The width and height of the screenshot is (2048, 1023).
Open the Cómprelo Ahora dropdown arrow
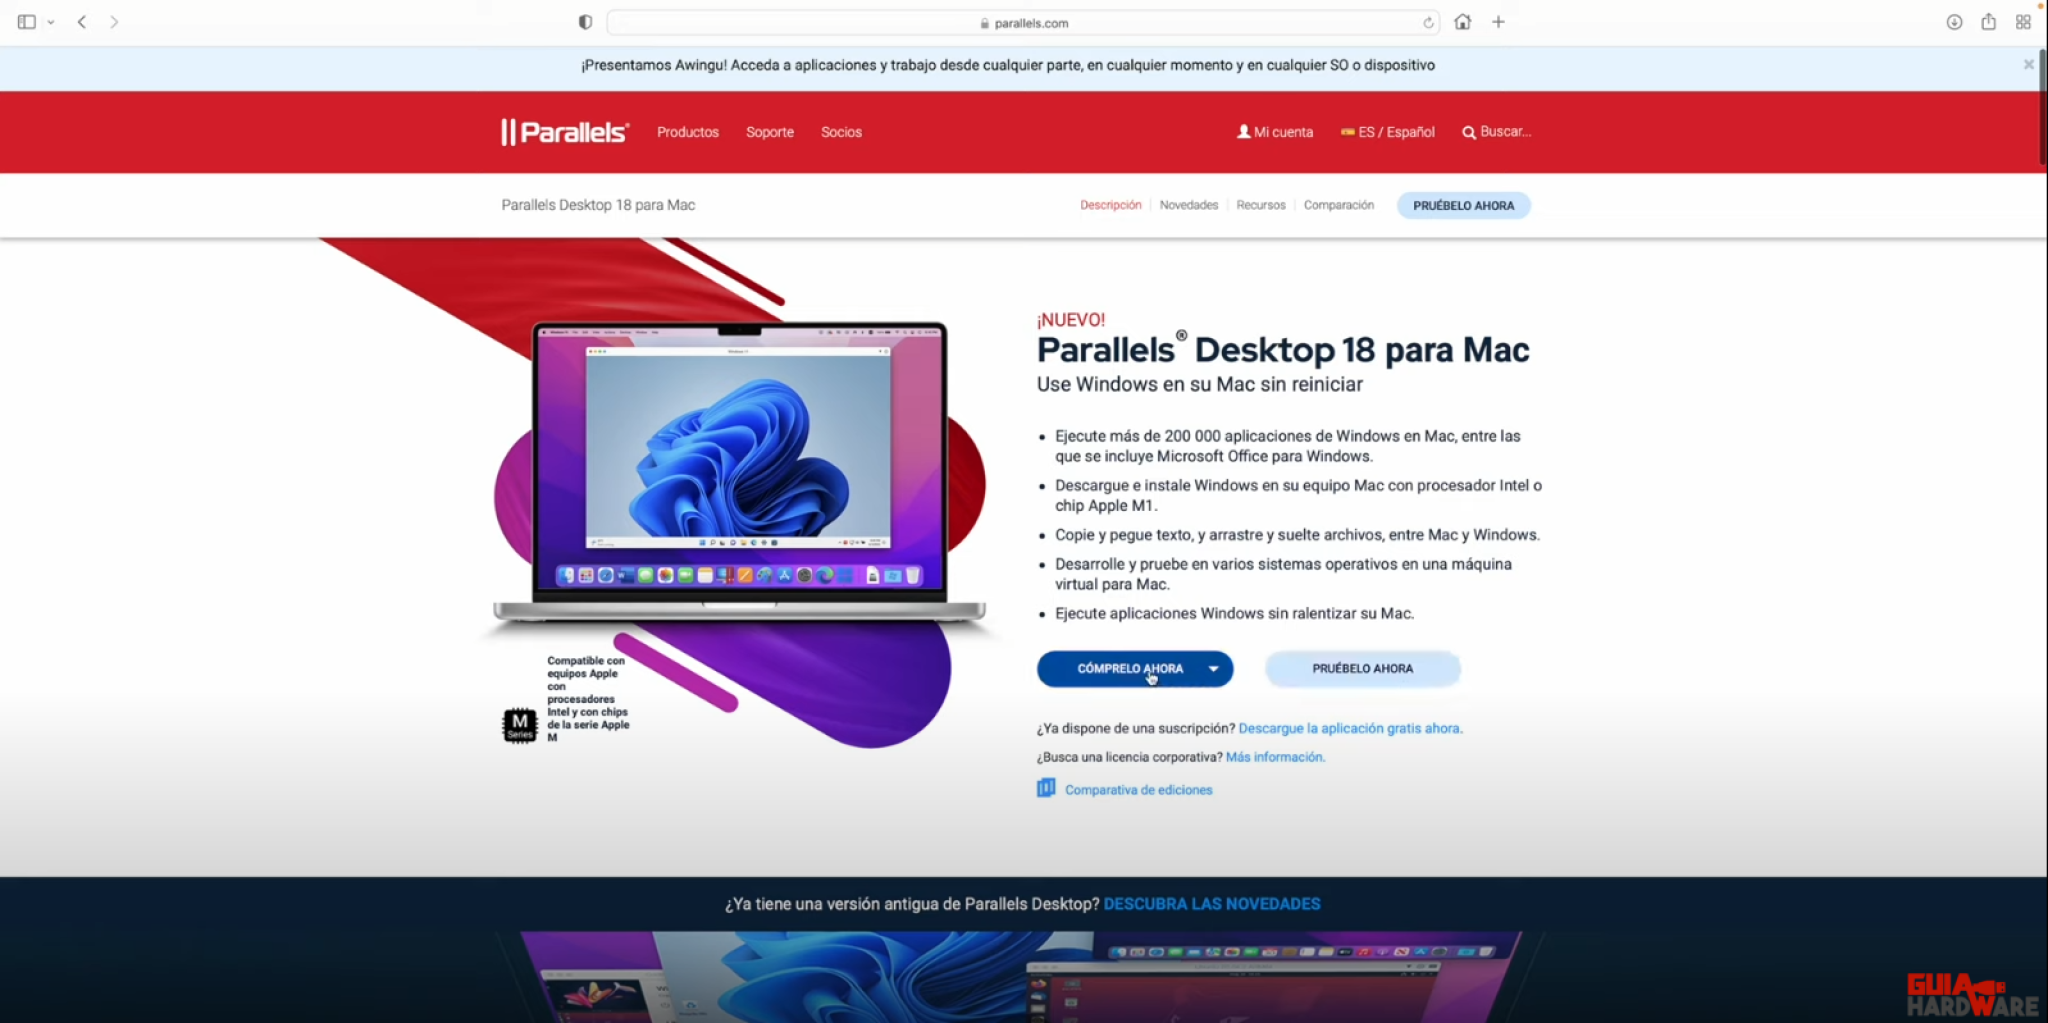tap(1213, 668)
